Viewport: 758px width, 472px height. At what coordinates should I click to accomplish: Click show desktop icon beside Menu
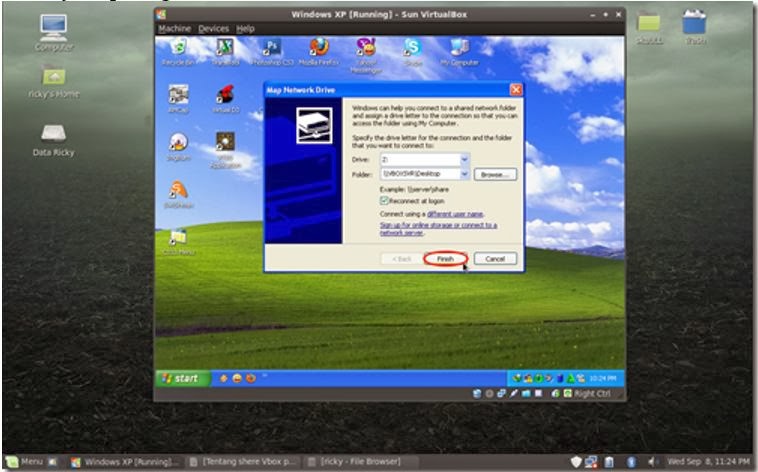point(53,462)
